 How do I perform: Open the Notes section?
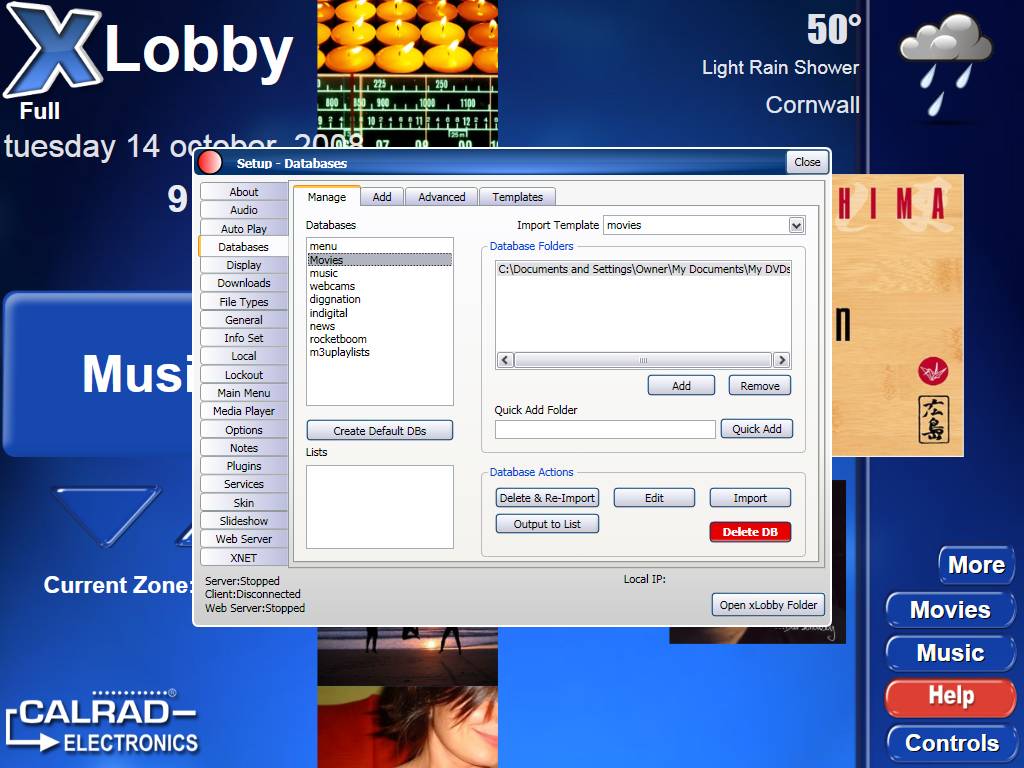coord(244,448)
